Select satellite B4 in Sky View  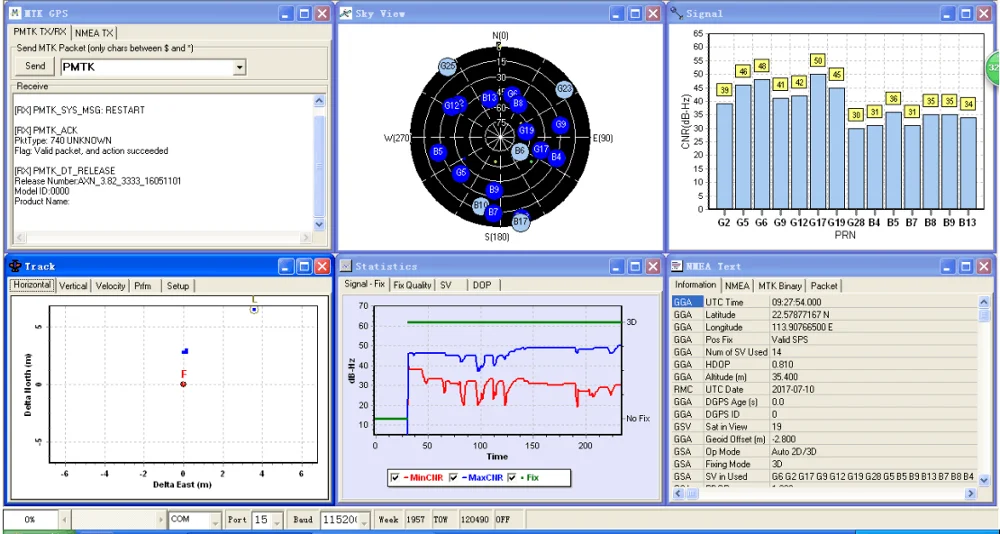pyautogui.click(x=557, y=157)
